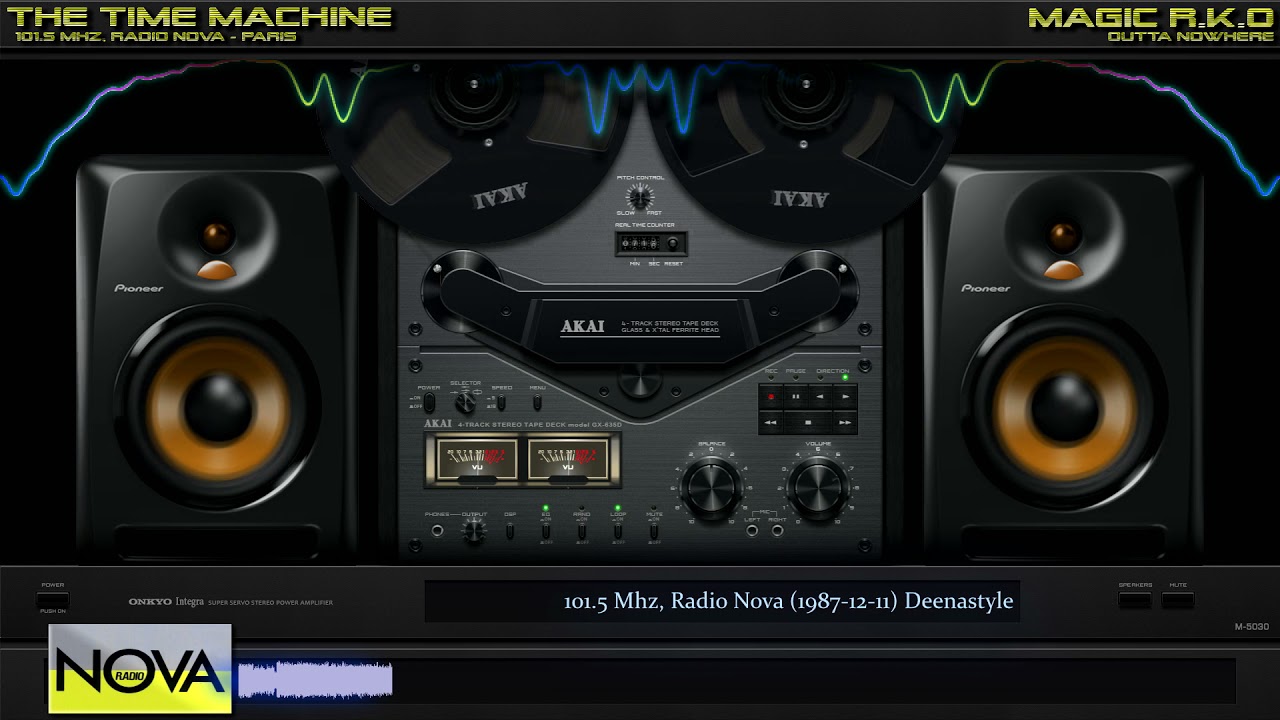Click the 'M-5030' model label
This screenshot has height=720, width=1280.
(1251, 626)
